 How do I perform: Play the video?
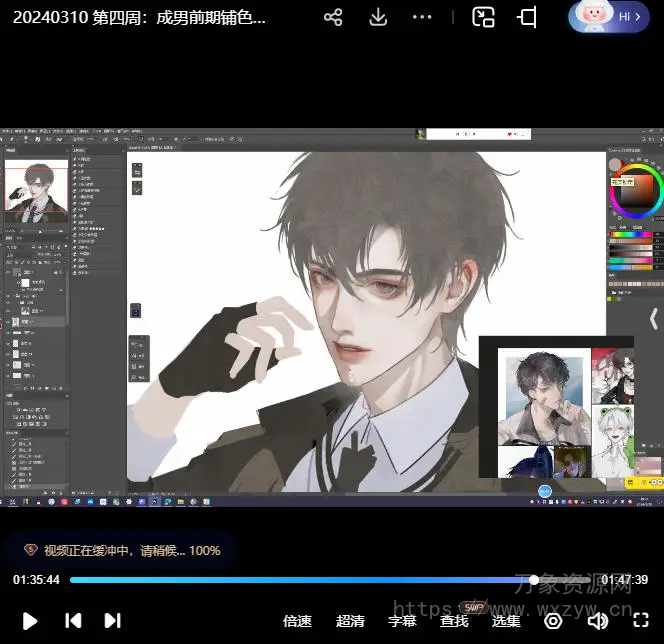pos(30,620)
